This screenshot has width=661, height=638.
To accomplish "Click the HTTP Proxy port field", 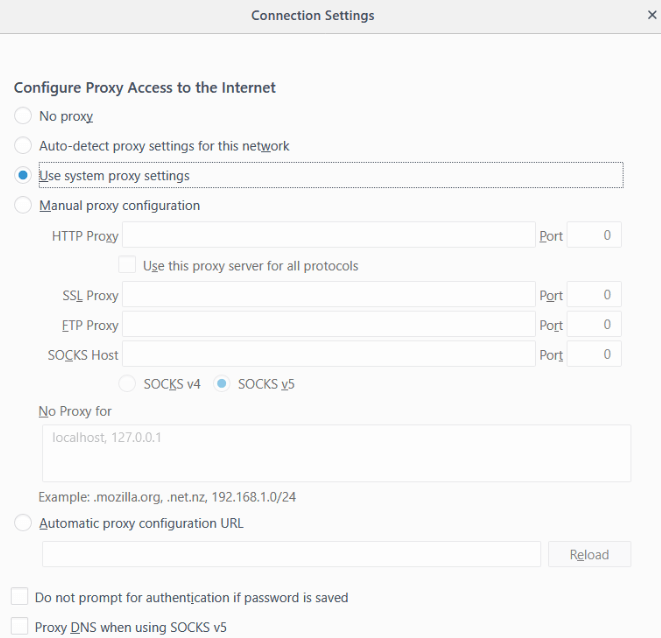I will pos(594,236).
